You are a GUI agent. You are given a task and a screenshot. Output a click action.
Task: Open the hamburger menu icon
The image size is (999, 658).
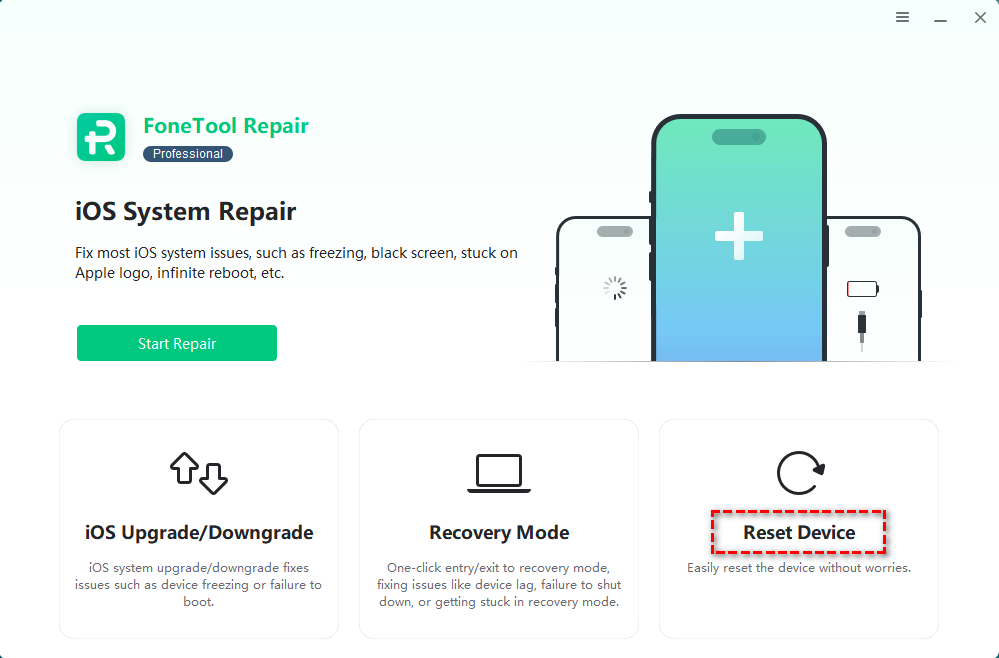[x=902, y=17]
